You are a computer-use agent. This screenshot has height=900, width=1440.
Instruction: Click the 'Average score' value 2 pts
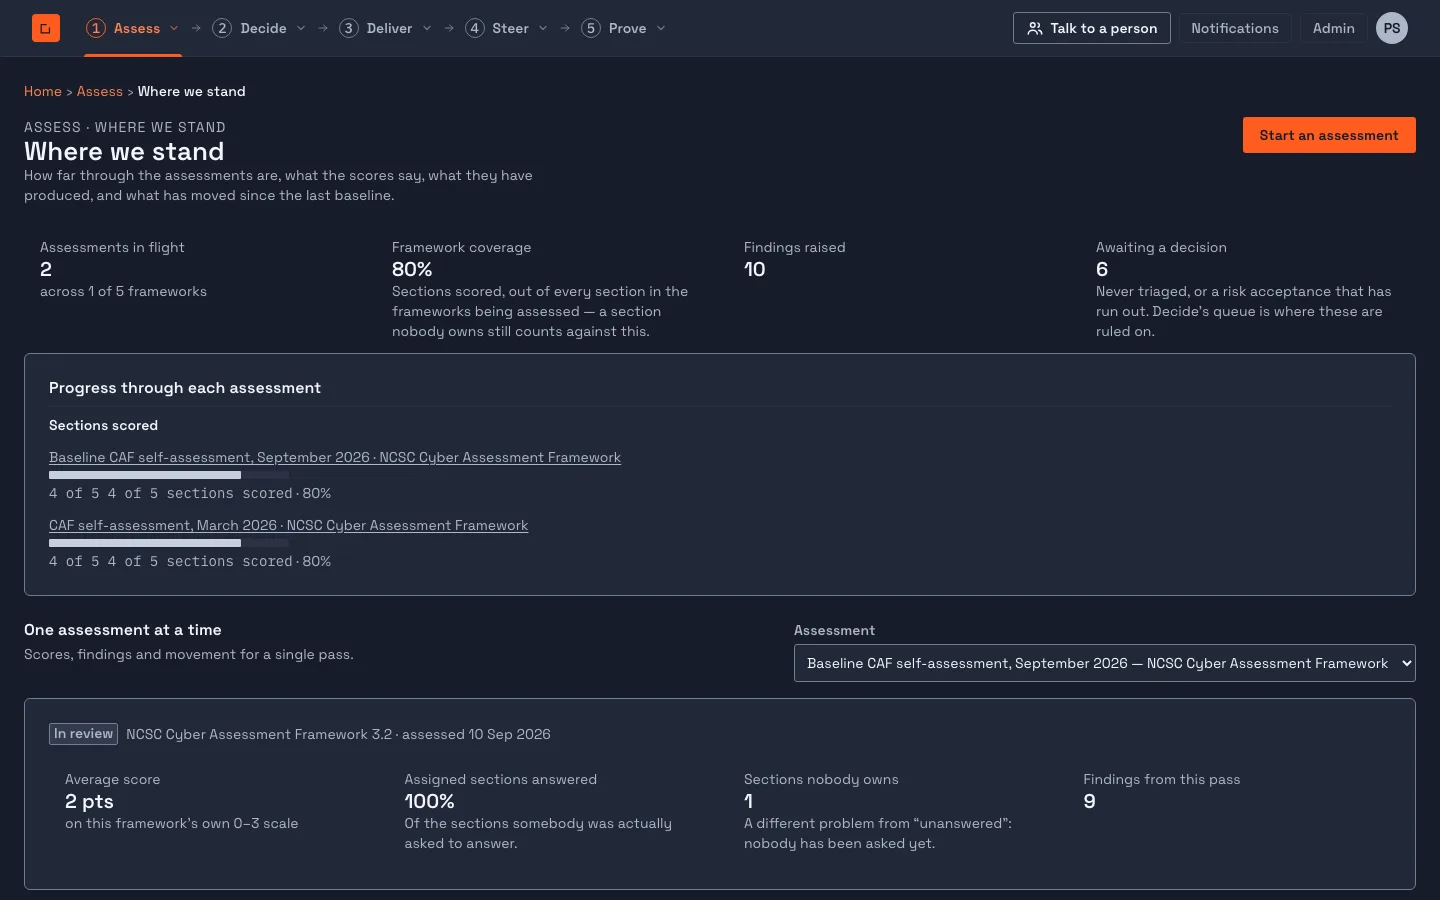[x=89, y=801]
